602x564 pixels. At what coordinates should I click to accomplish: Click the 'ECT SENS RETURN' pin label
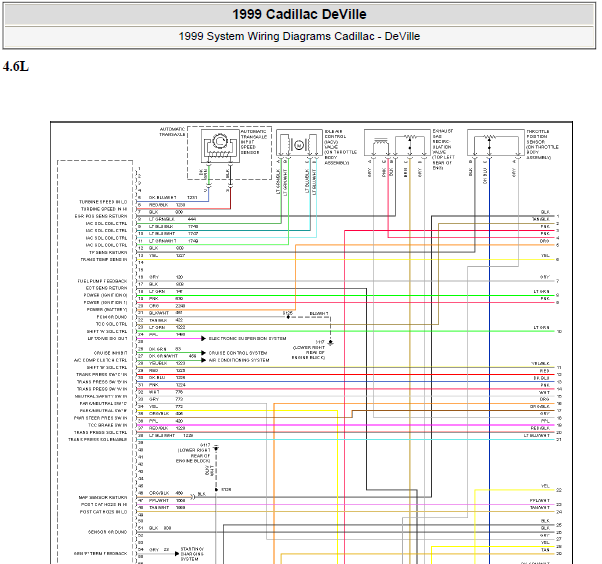pos(106,288)
